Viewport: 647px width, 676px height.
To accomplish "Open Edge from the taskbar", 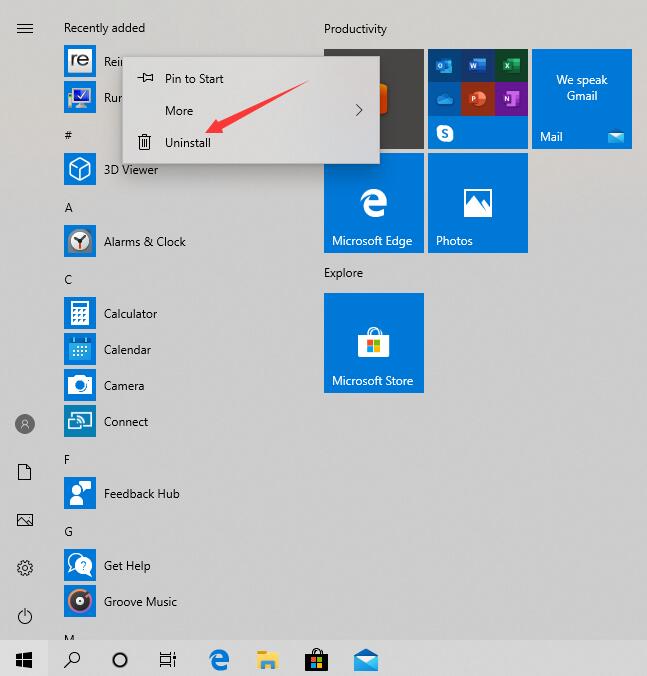I will (x=219, y=660).
